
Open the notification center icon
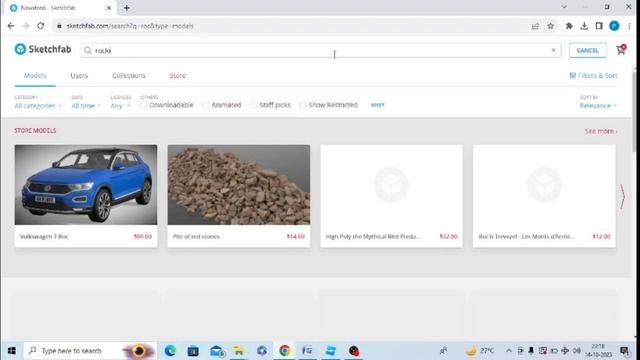pyautogui.click(x=624, y=351)
